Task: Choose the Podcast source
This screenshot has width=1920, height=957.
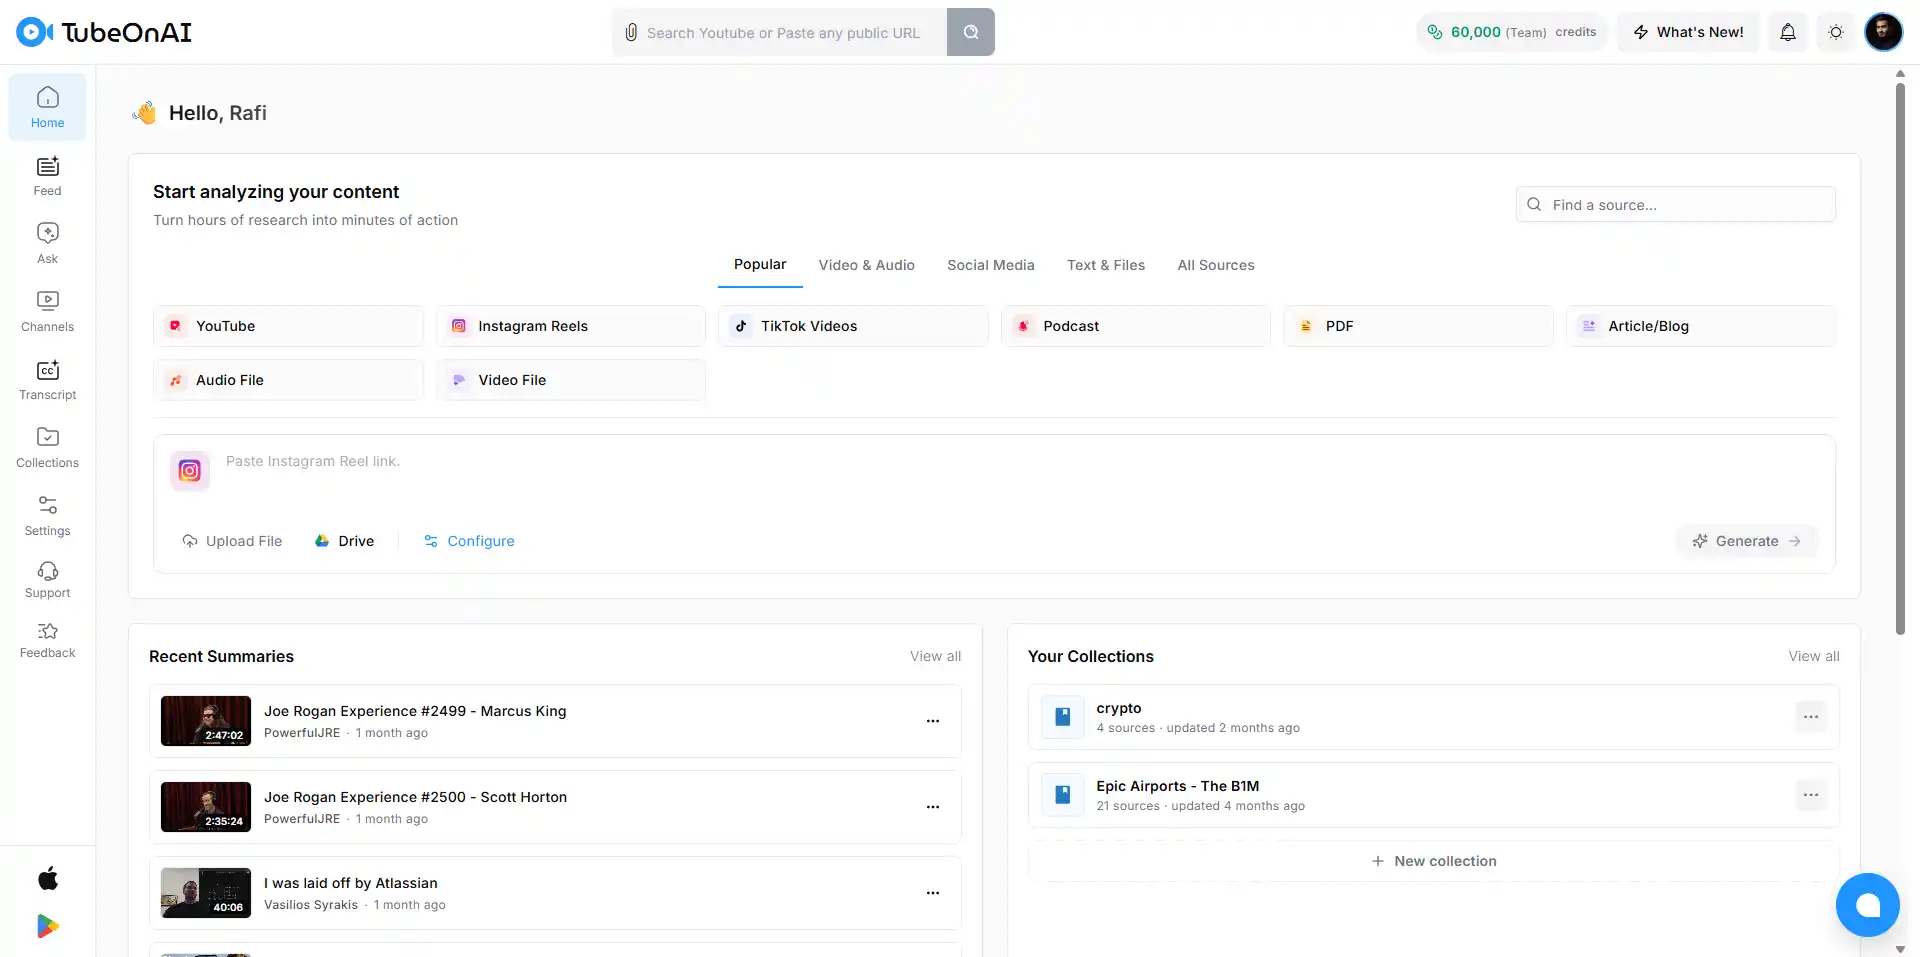Action: click(1135, 326)
